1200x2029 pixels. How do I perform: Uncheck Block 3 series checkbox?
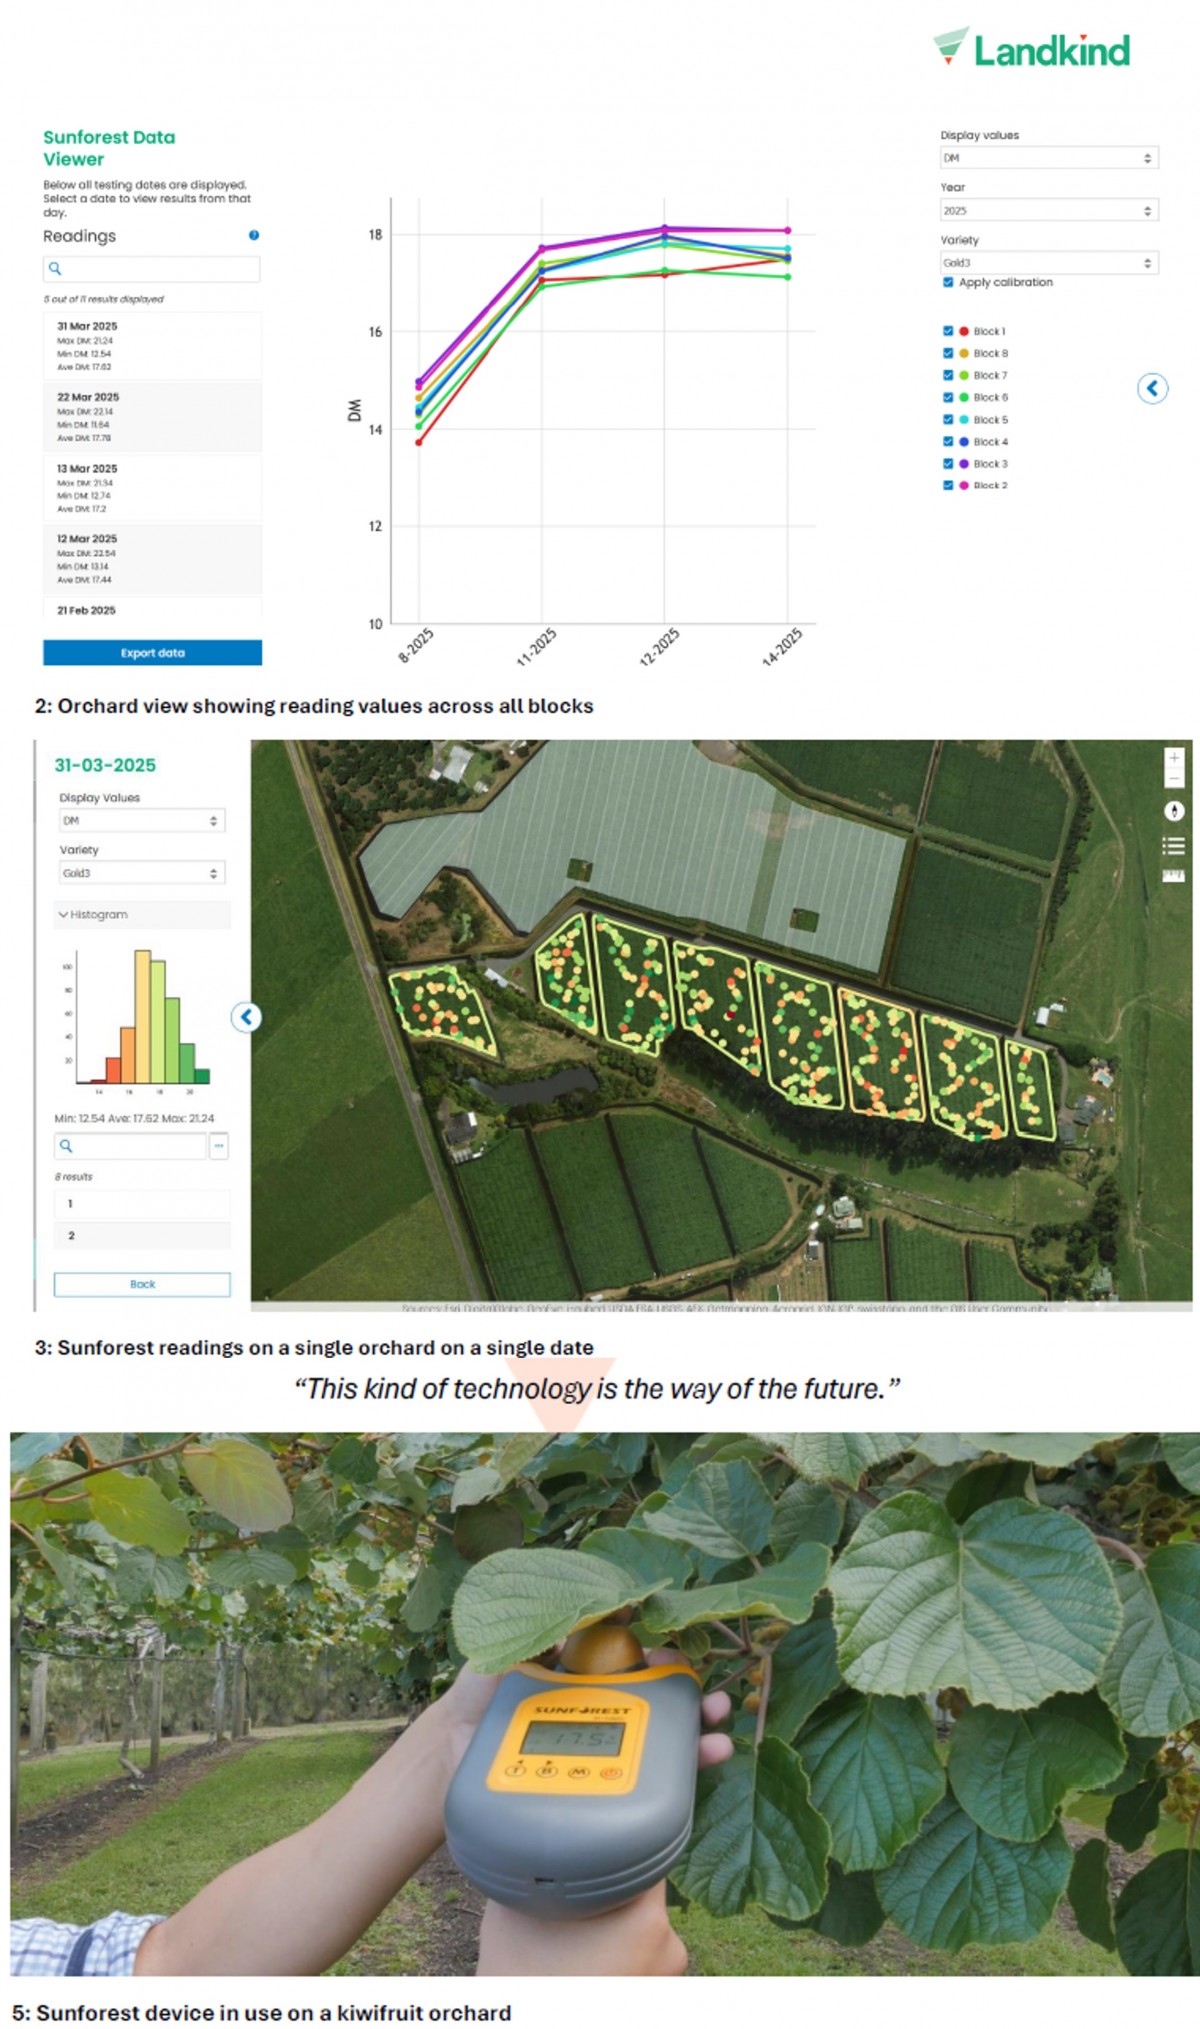pyautogui.click(x=948, y=463)
